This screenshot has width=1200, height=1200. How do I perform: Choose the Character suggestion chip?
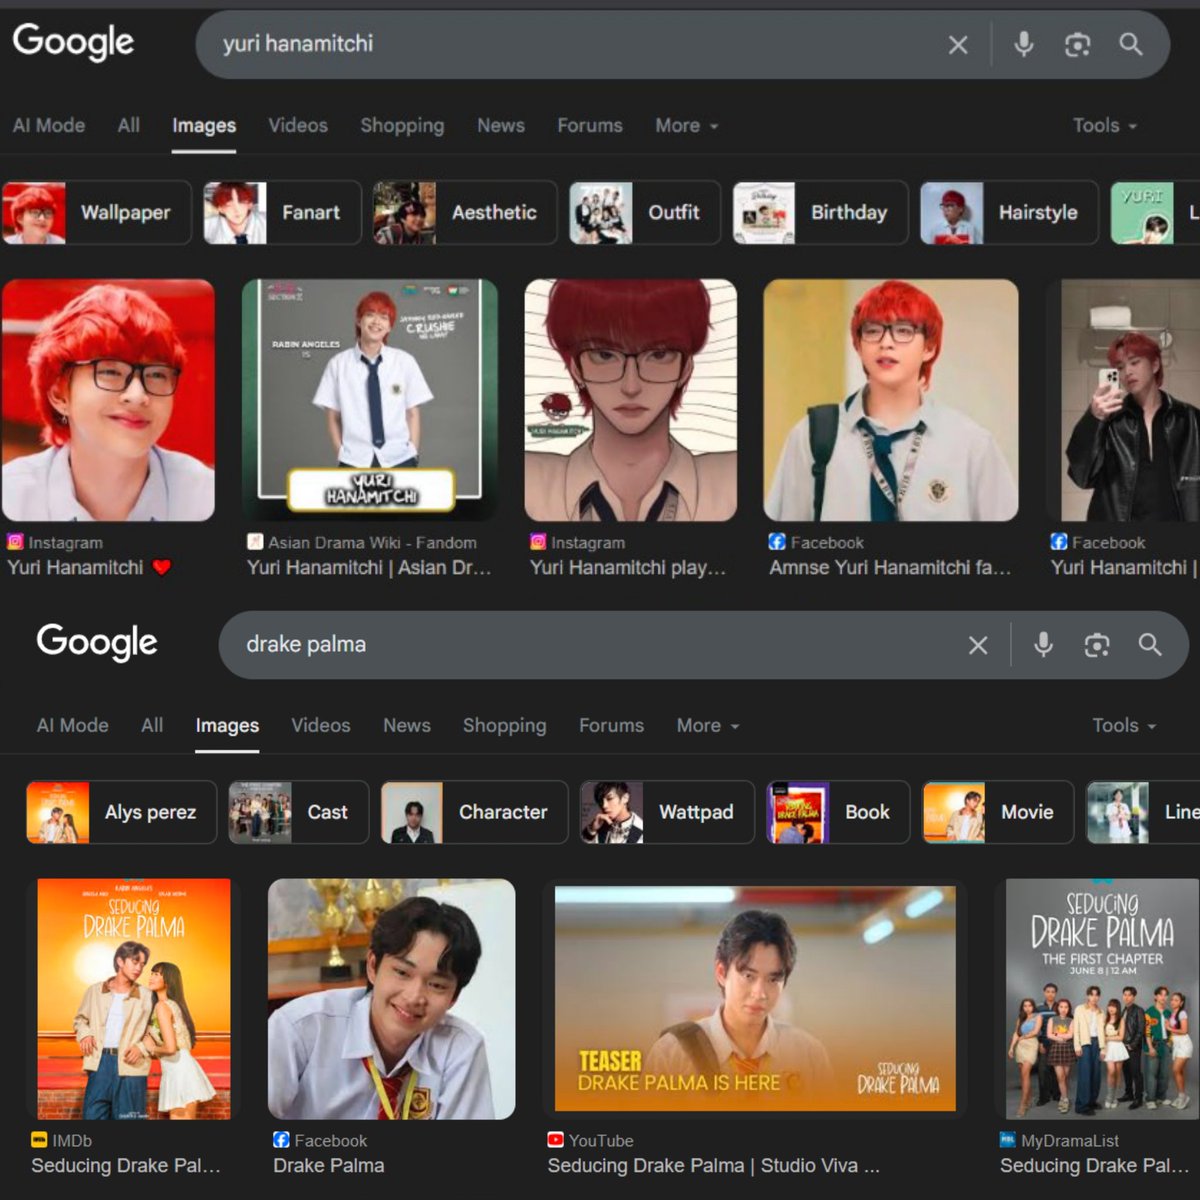pos(474,812)
